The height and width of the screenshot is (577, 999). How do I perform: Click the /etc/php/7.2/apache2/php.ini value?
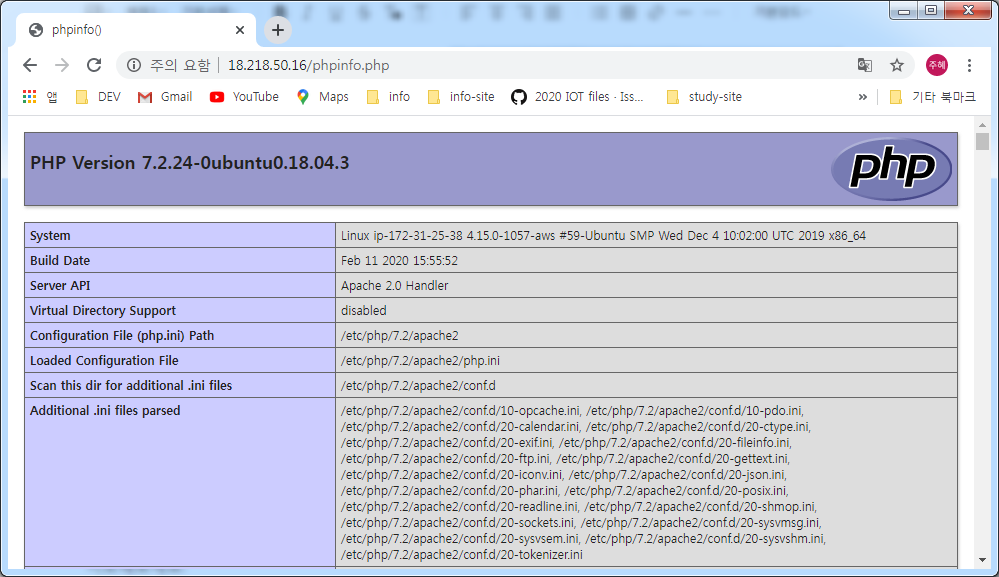pos(420,360)
